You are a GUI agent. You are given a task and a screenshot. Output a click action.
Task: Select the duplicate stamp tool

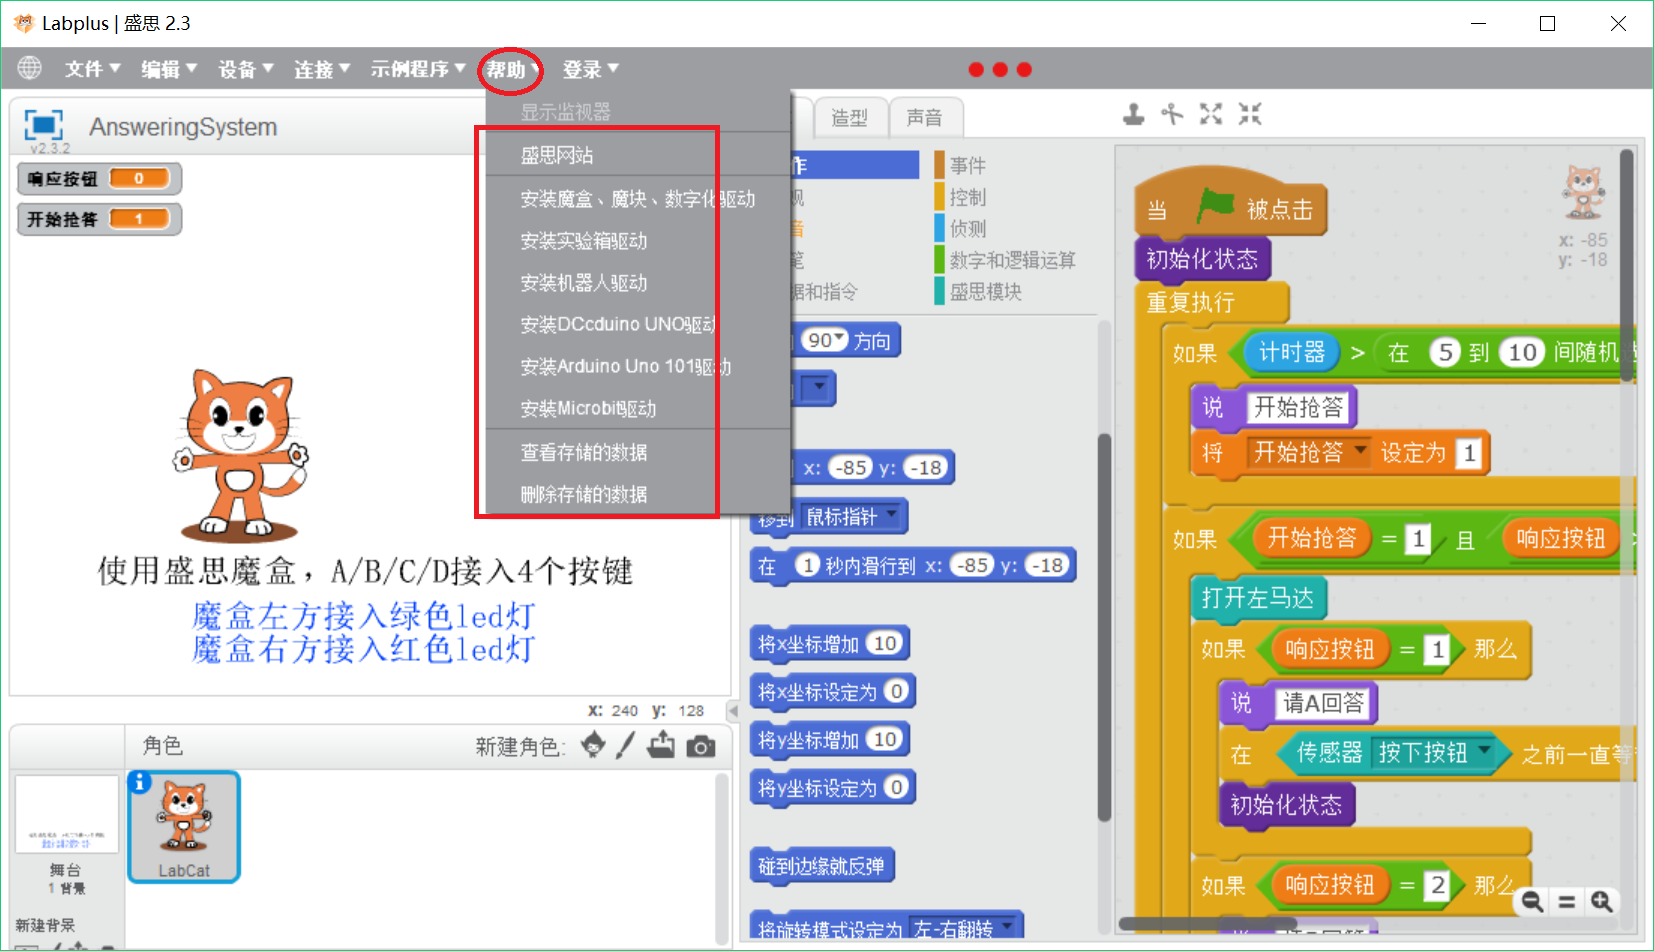(1133, 114)
